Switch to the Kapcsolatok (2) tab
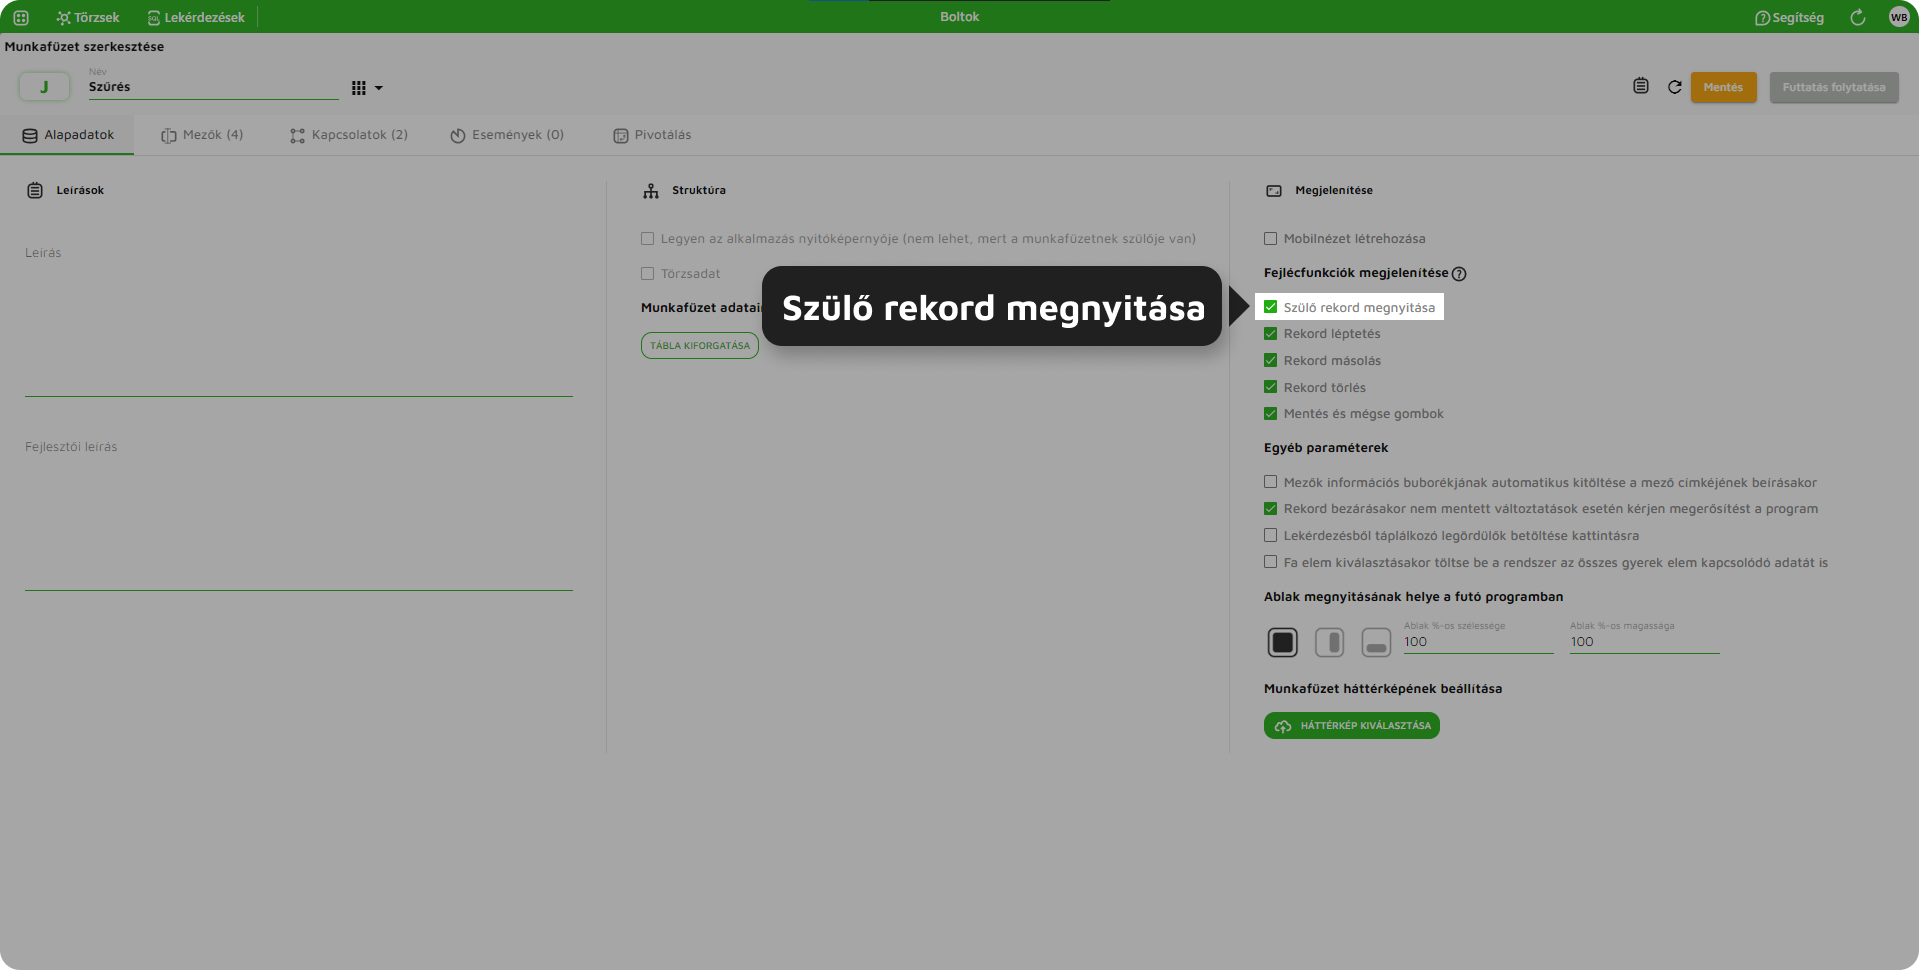 point(349,135)
